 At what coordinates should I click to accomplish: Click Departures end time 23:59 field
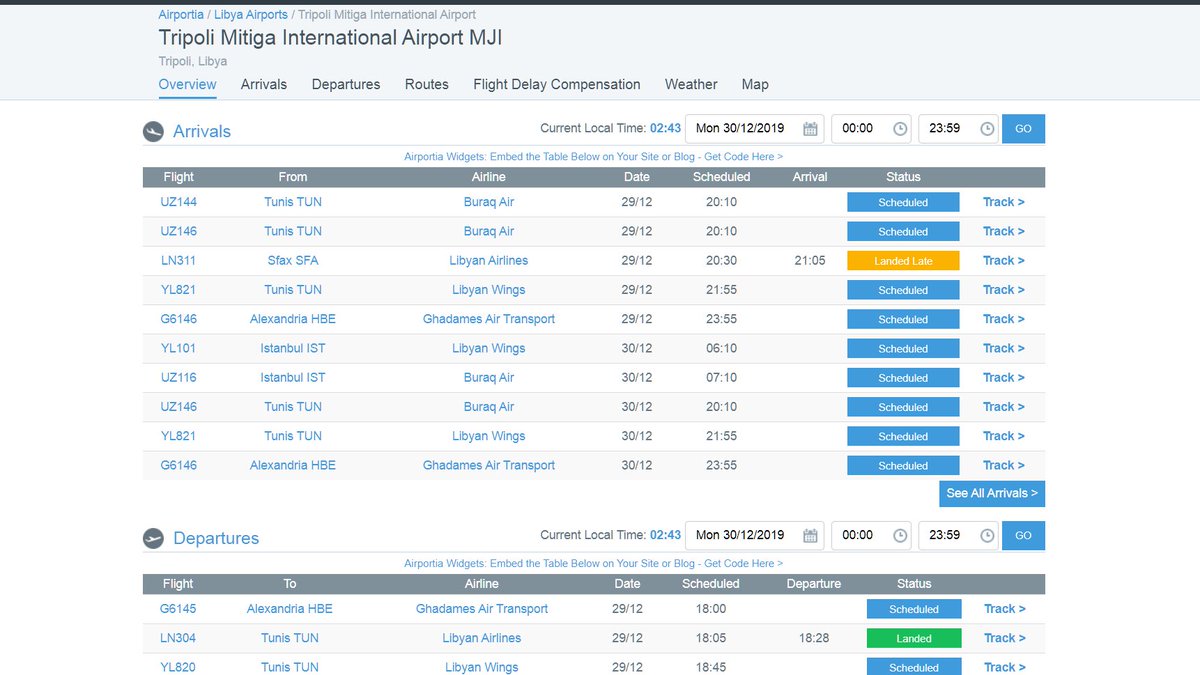click(958, 536)
